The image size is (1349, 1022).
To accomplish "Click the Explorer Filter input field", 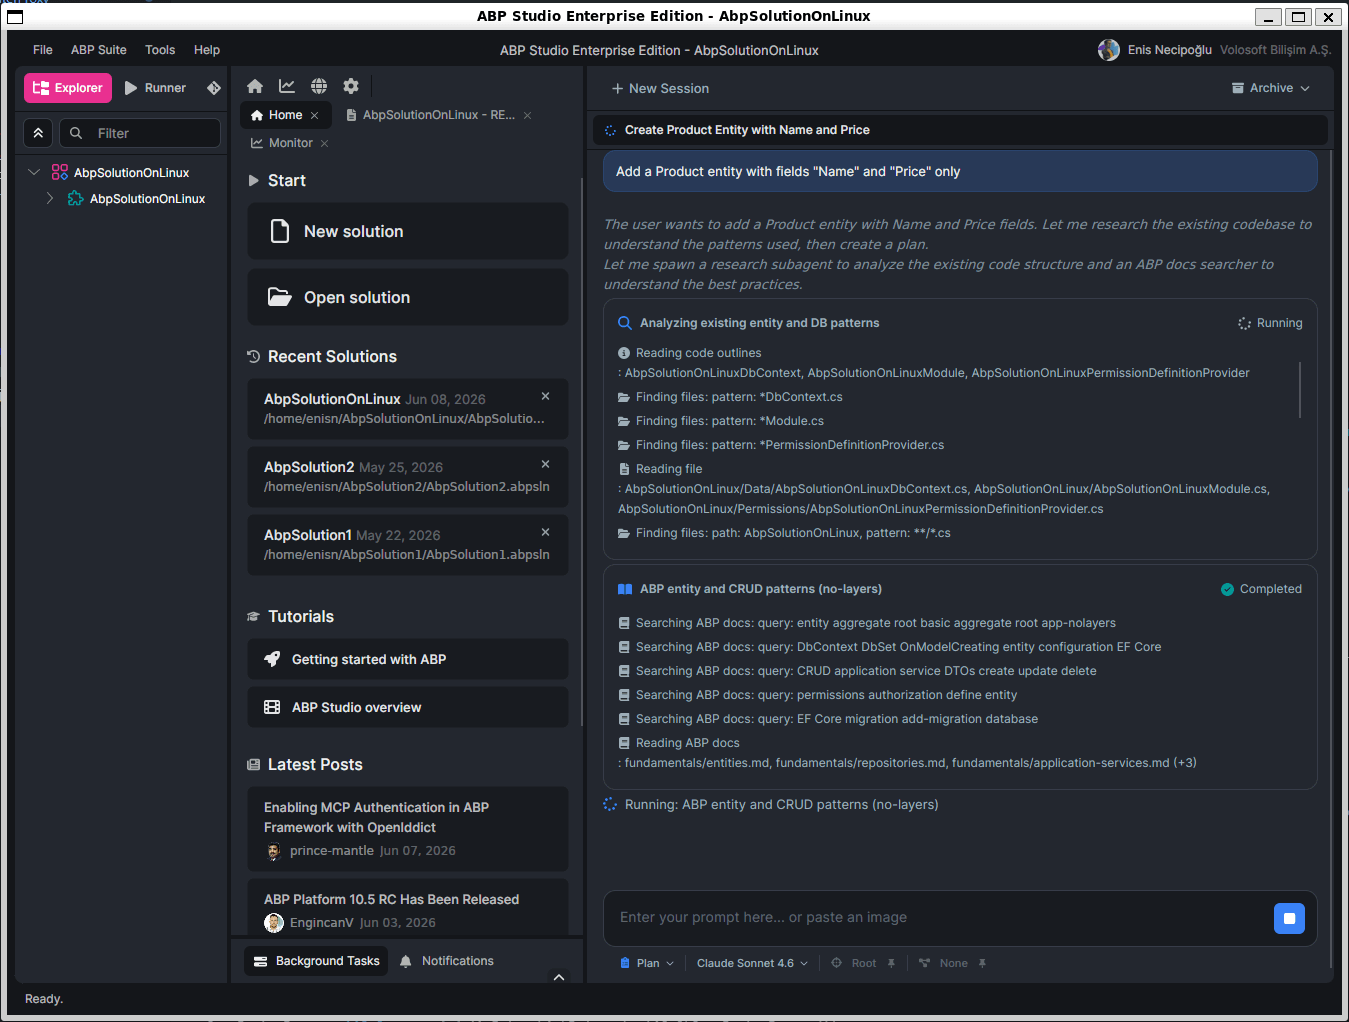I will (x=140, y=133).
